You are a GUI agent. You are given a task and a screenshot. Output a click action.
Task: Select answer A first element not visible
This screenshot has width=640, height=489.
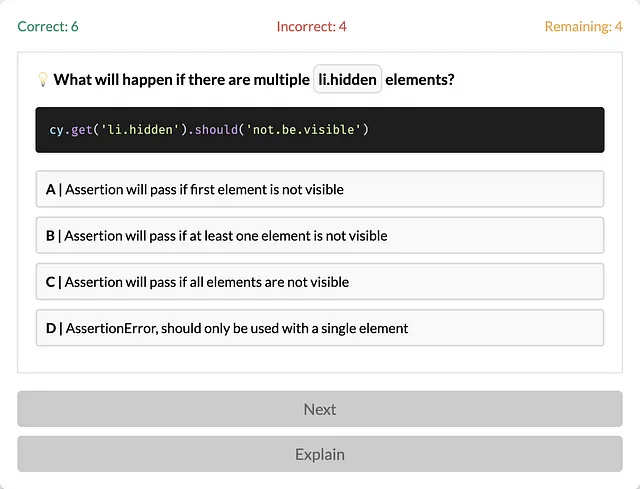pos(320,189)
